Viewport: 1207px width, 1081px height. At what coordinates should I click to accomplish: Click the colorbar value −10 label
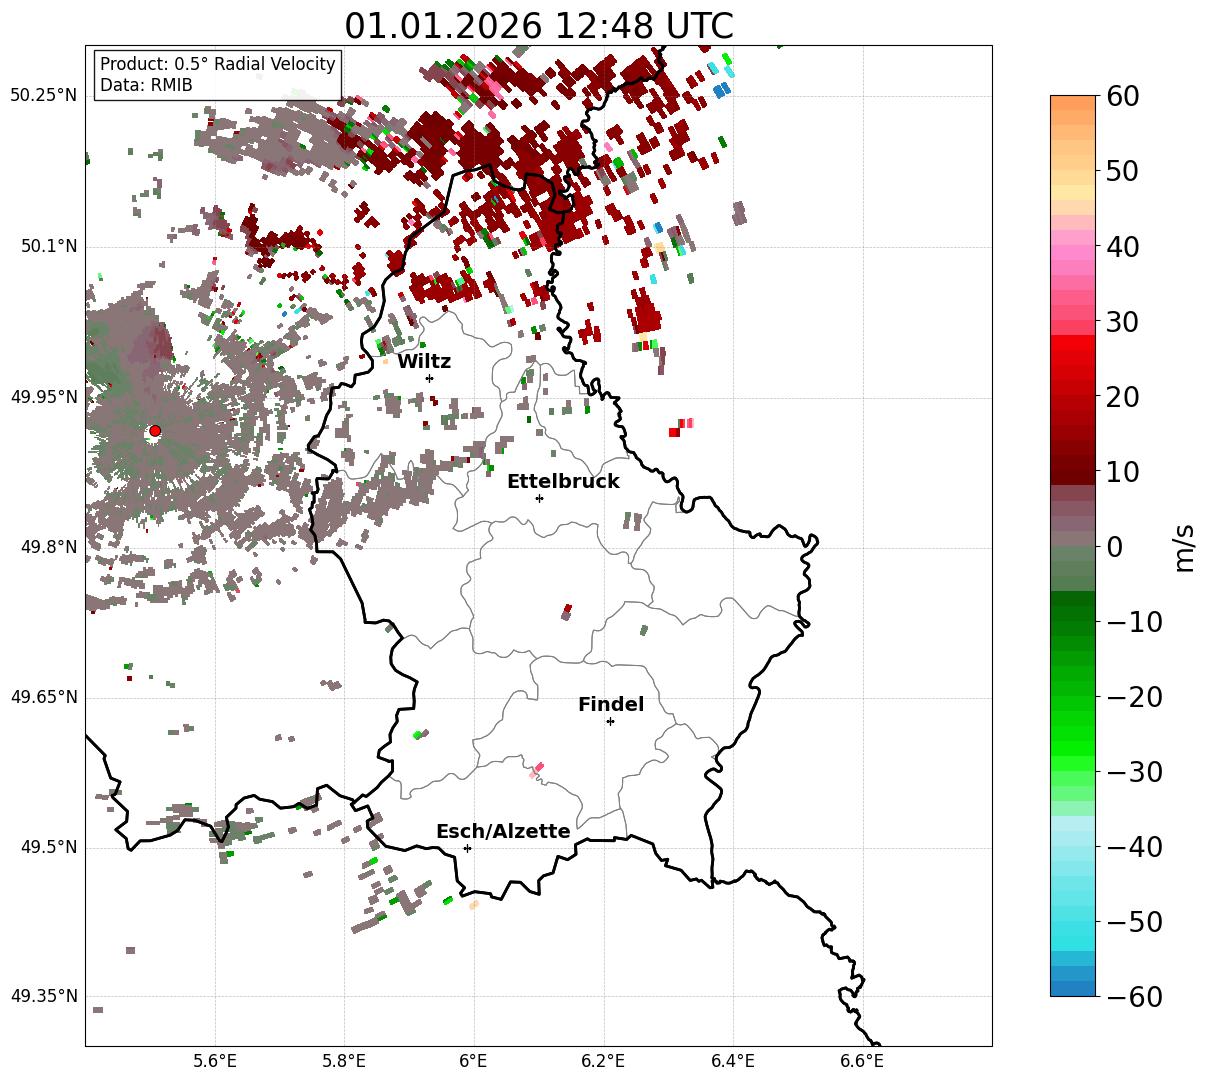tap(1134, 621)
